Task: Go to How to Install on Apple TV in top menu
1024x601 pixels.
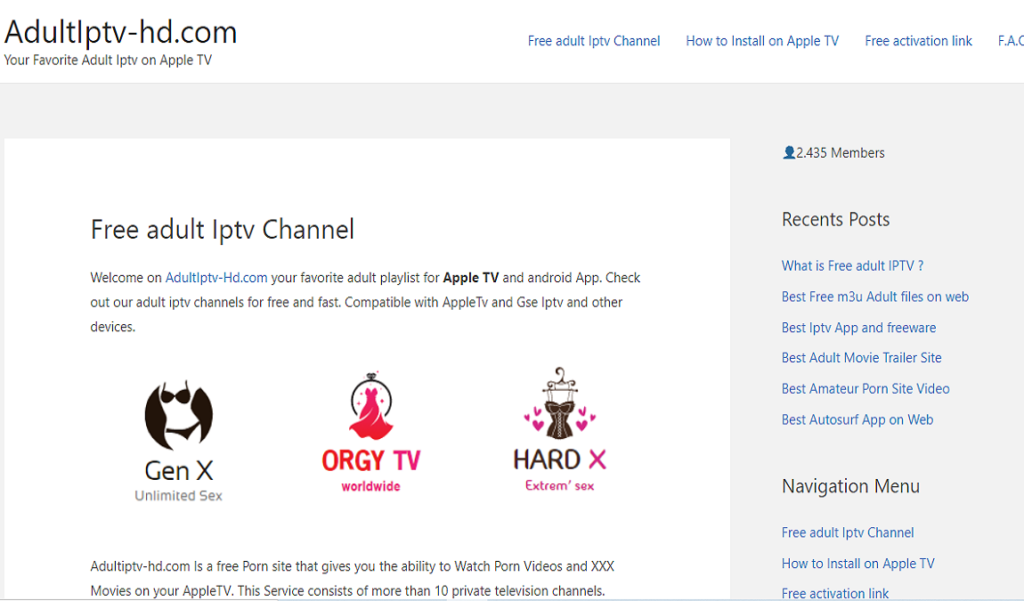Action: [762, 41]
